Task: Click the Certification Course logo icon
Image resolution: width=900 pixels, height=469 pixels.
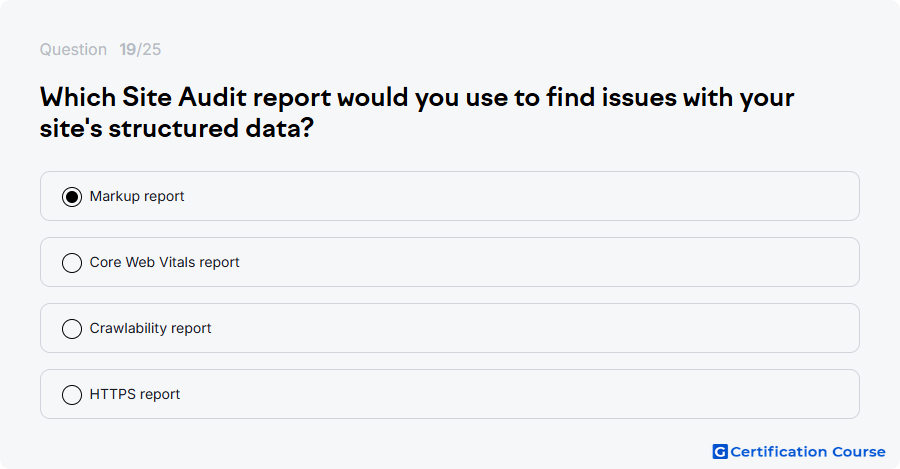Action: [720, 452]
